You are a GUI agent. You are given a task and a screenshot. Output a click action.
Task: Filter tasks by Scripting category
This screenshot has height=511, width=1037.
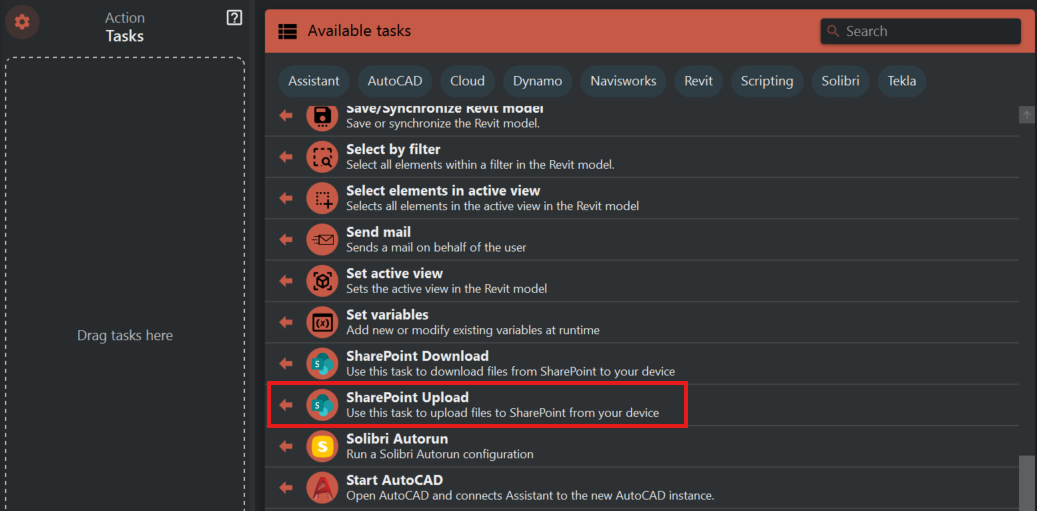click(x=767, y=81)
